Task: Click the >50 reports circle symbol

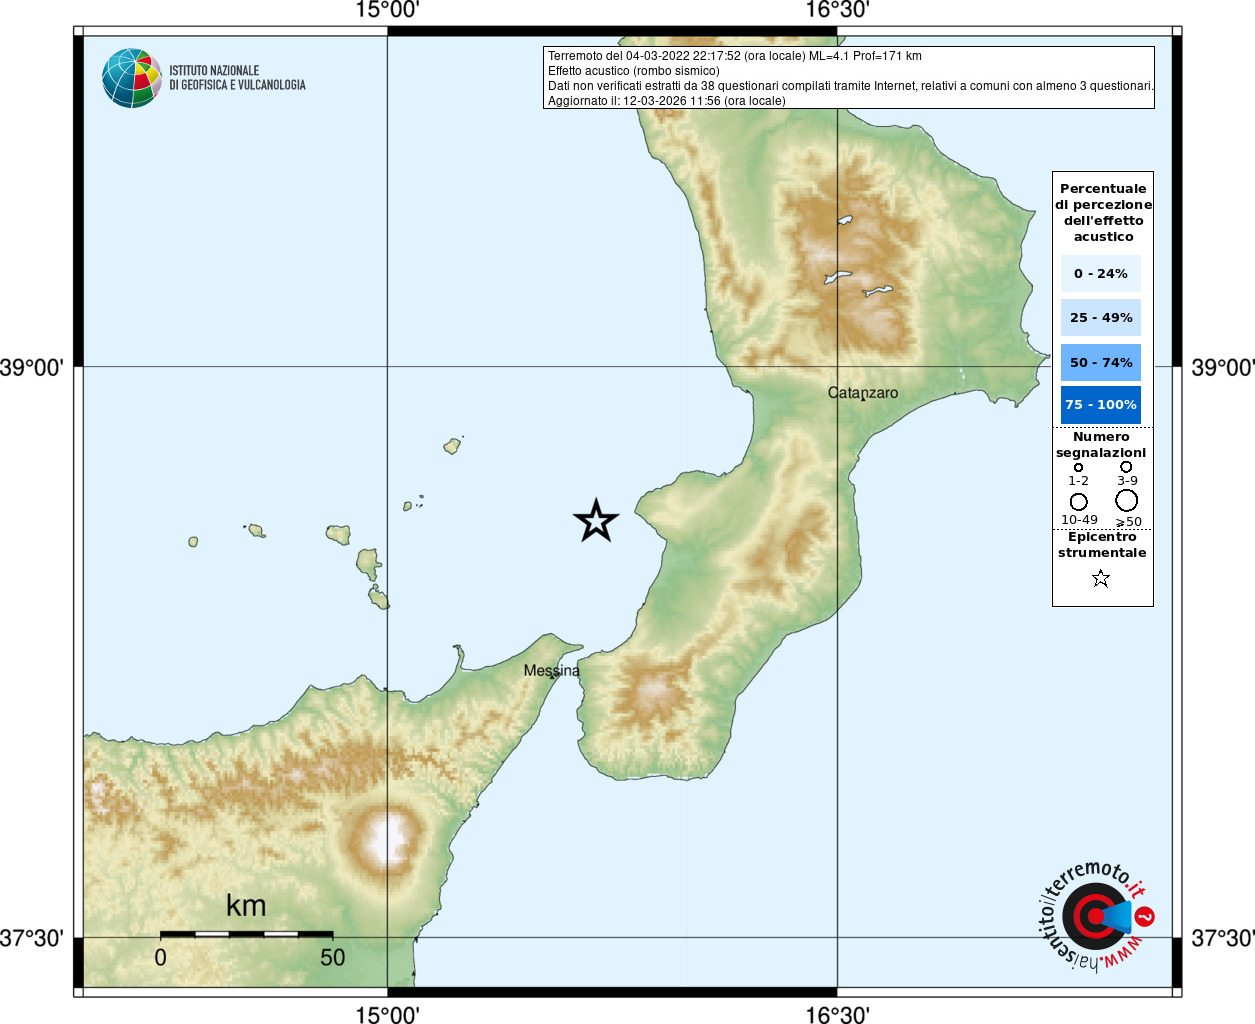Action: tap(1127, 501)
